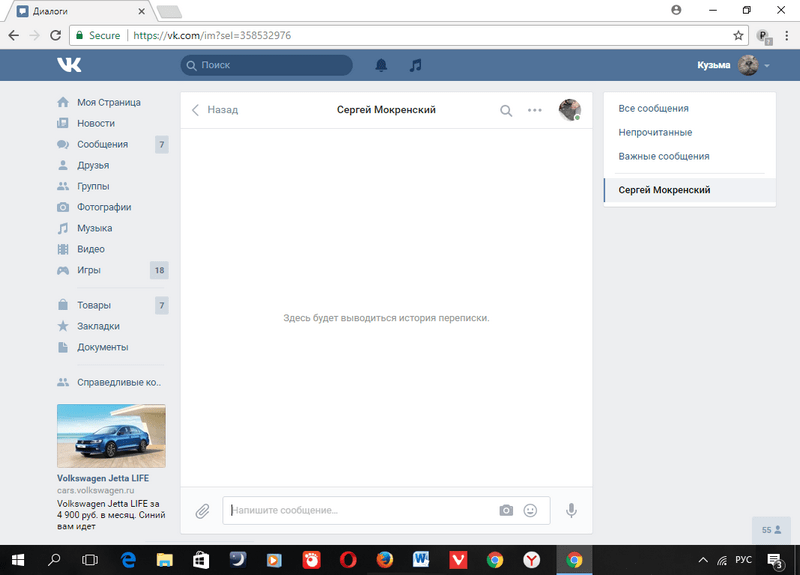Open Firefox from taskbar
This screenshot has height=575, width=800.
point(385,560)
